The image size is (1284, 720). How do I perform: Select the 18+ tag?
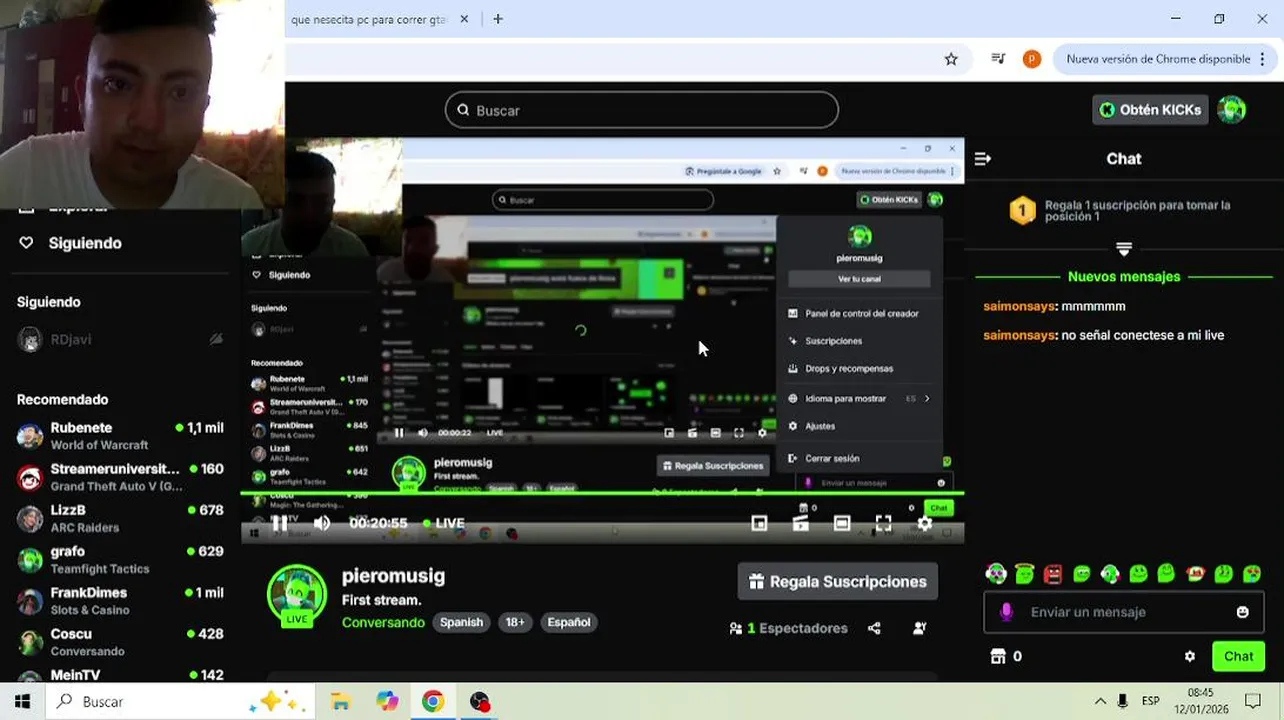pyautogui.click(x=515, y=622)
